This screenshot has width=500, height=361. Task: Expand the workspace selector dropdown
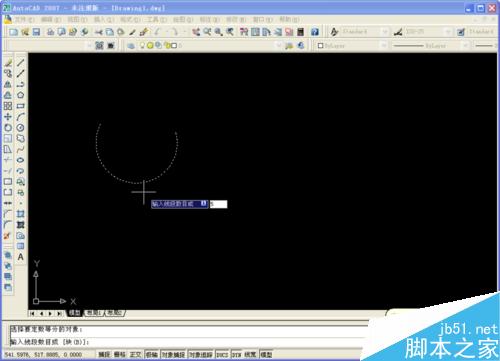89,45
